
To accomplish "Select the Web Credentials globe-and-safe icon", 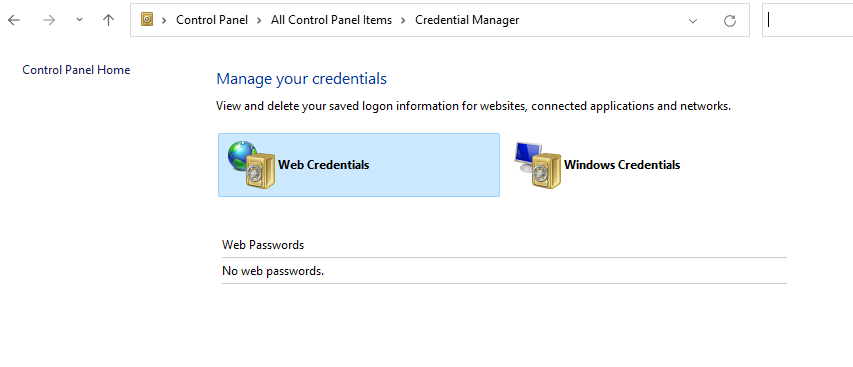I will tap(251, 164).
